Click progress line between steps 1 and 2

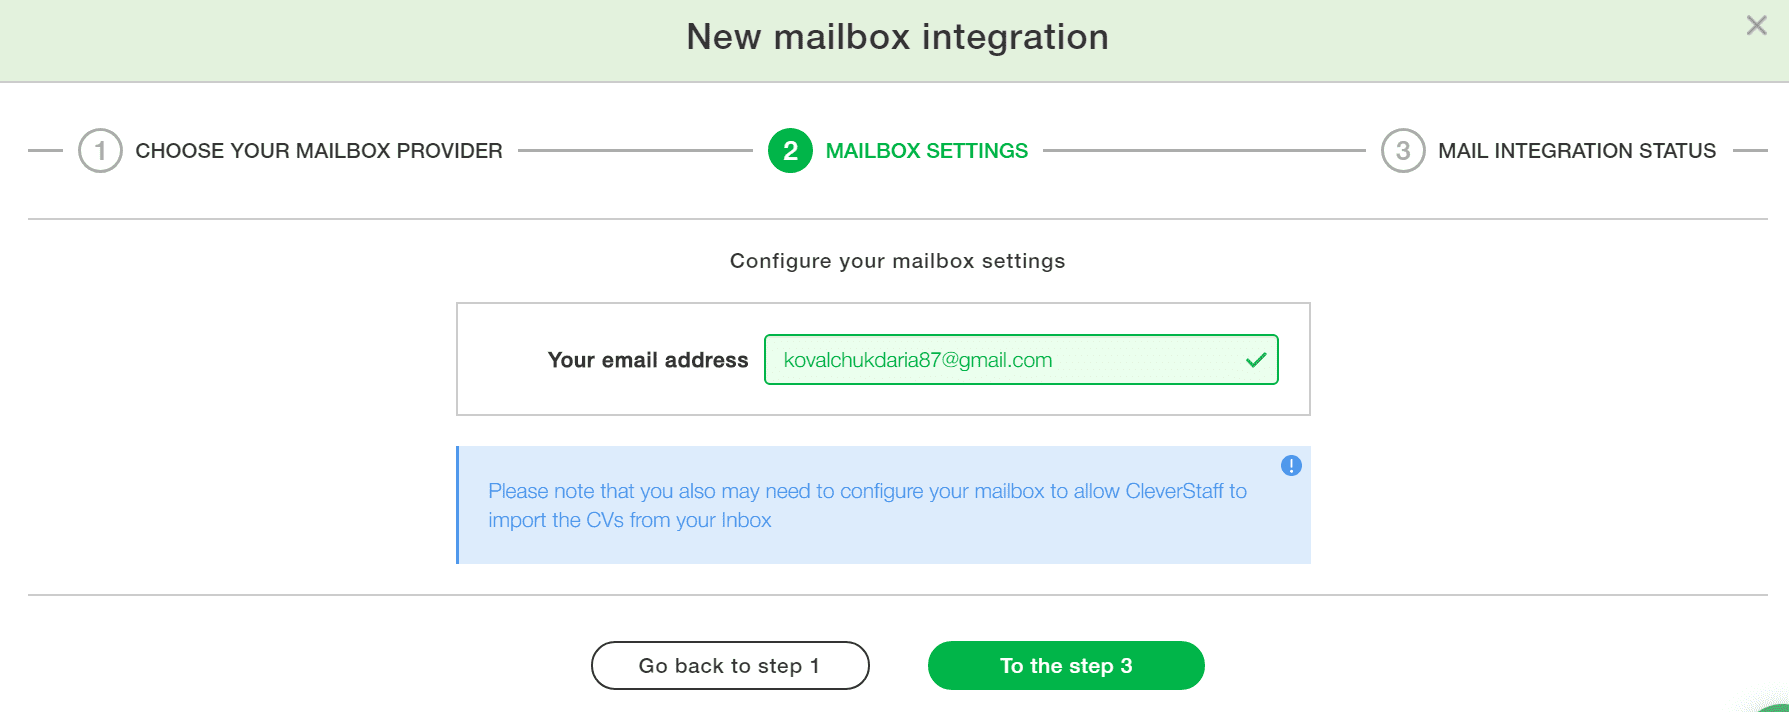pyautogui.click(x=635, y=151)
